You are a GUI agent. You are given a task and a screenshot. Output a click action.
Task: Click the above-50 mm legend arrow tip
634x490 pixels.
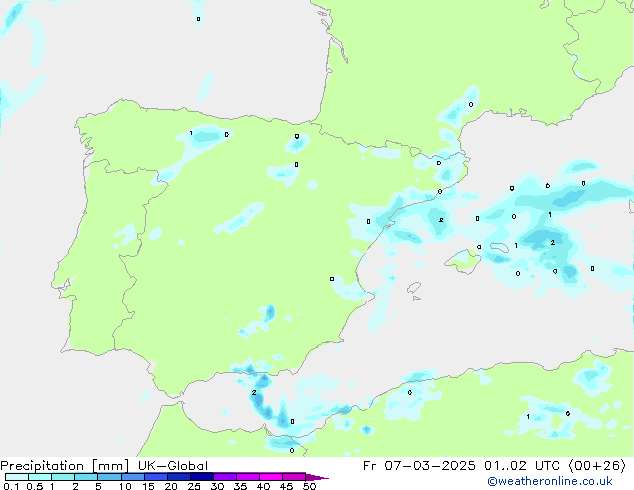tap(317, 477)
